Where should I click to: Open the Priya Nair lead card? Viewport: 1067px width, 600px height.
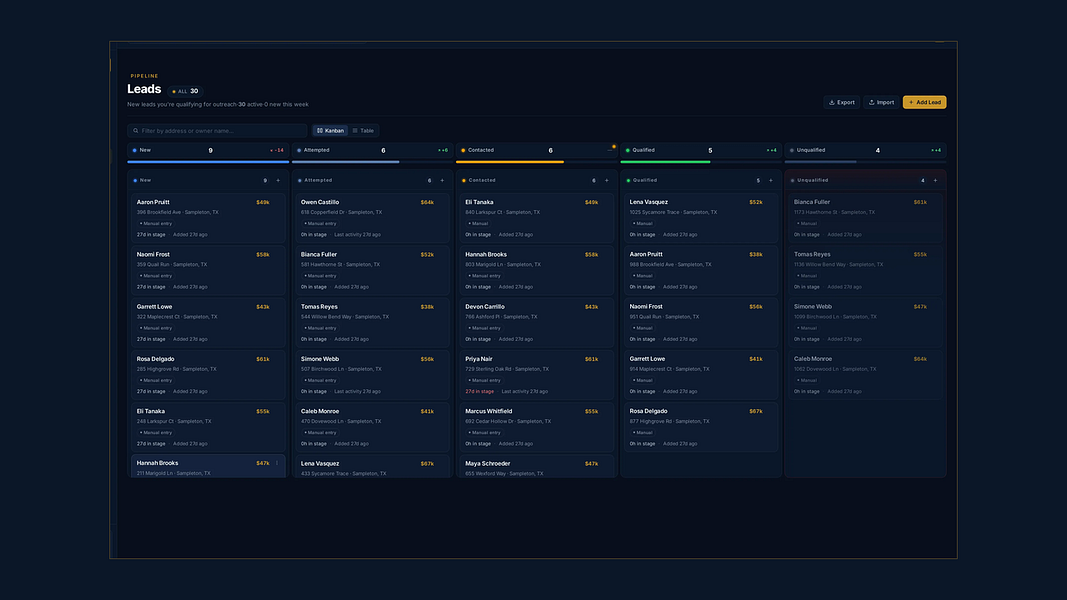coord(537,375)
